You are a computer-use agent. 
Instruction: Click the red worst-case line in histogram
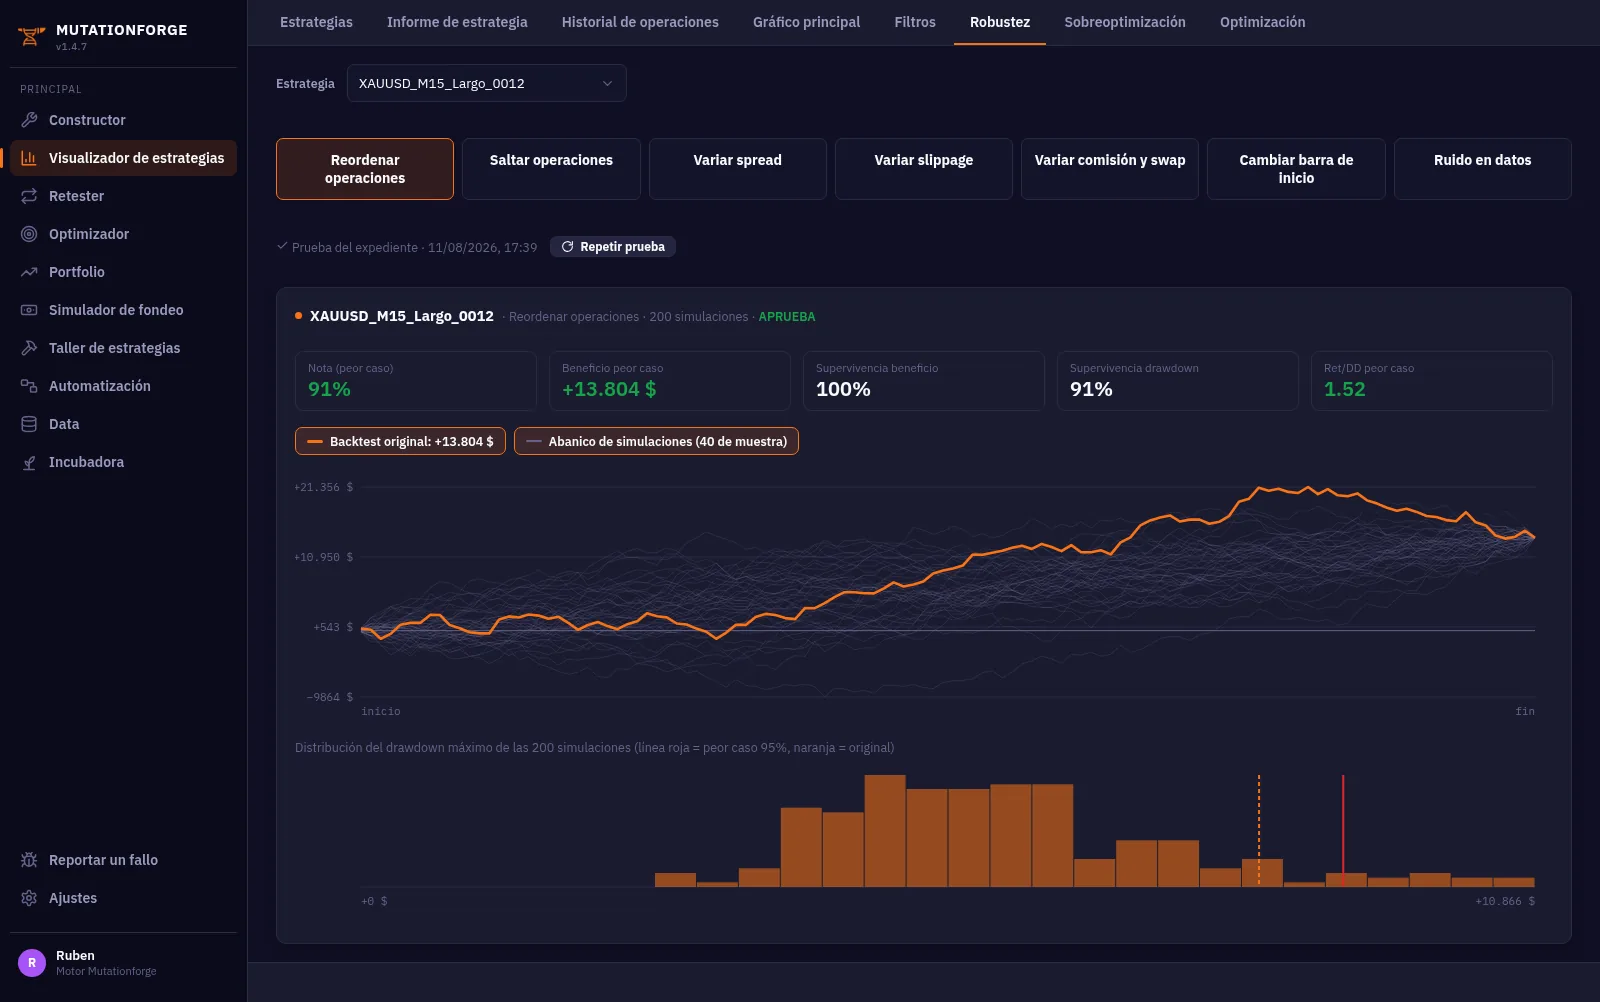tap(1343, 830)
